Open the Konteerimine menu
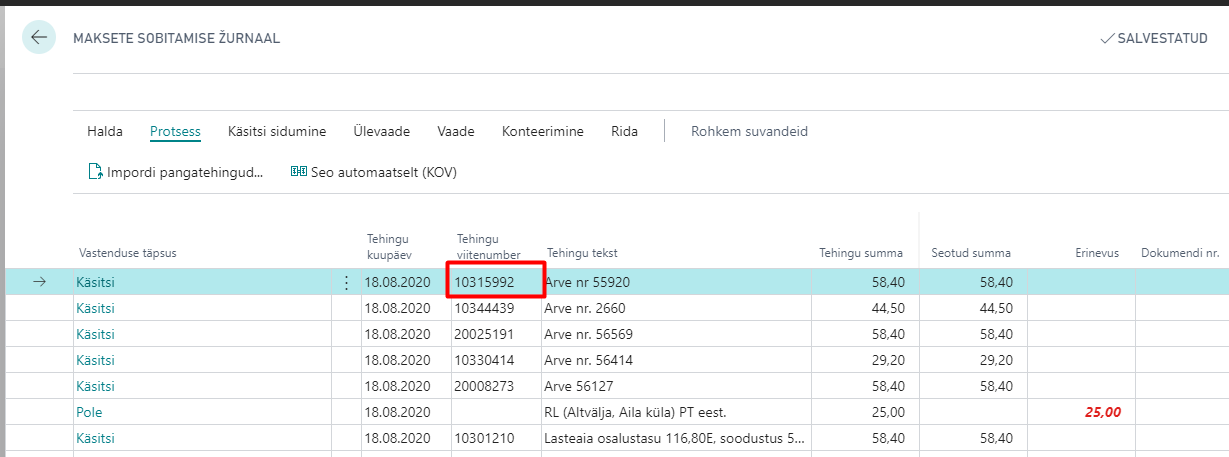Viewport: 1229px width, 457px height. pyautogui.click(x=542, y=131)
